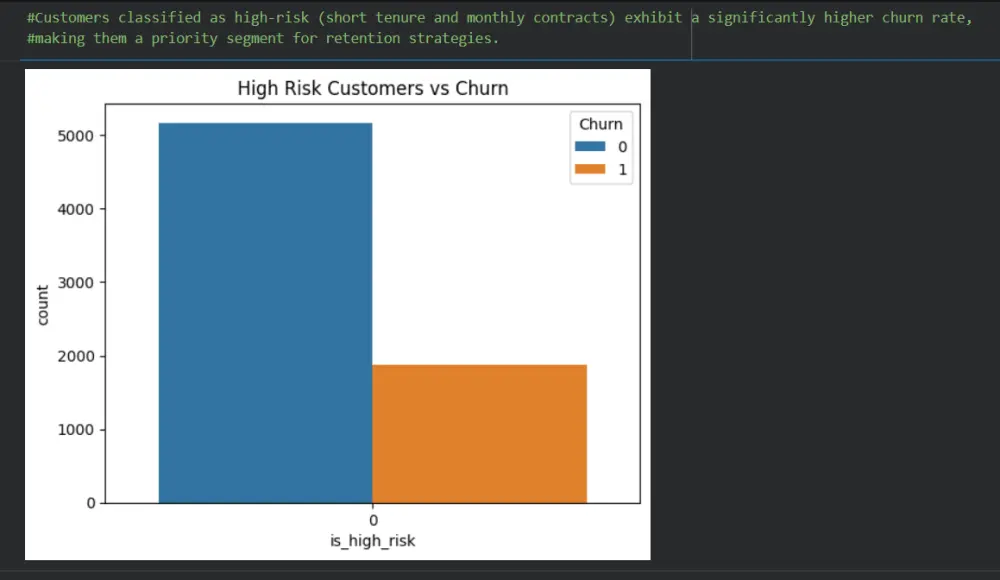The height and width of the screenshot is (580, 1000).
Task: Click the 1000 y-axis tick label
Action: coord(75,429)
